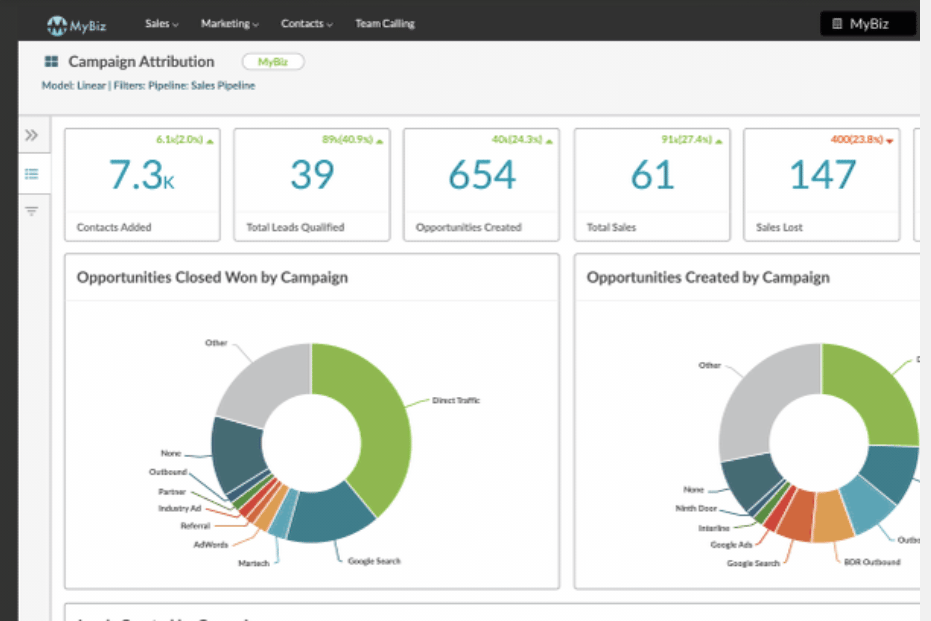Open the dashboard list icon in the sidebar
The width and height of the screenshot is (931, 621).
[32, 172]
